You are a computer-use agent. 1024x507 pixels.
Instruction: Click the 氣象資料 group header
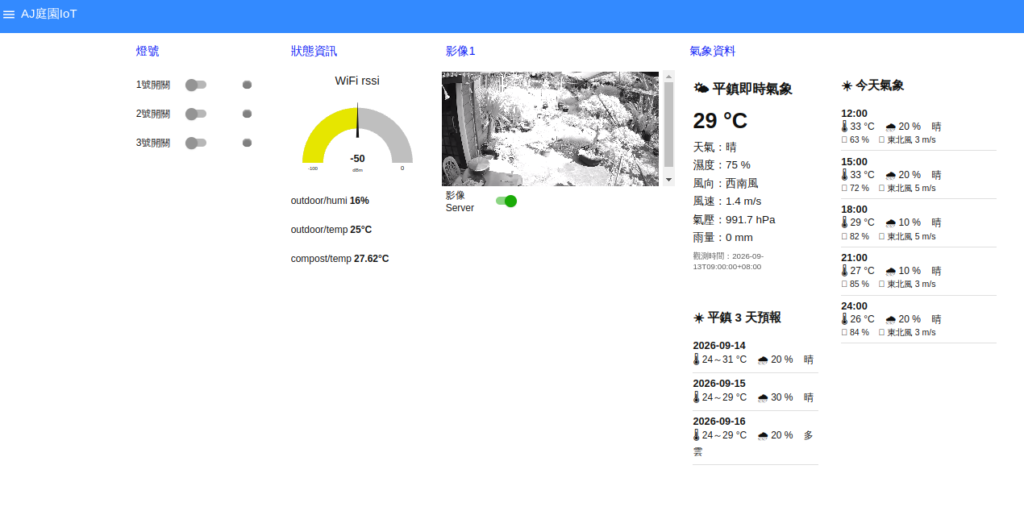(x=712, y=52)
